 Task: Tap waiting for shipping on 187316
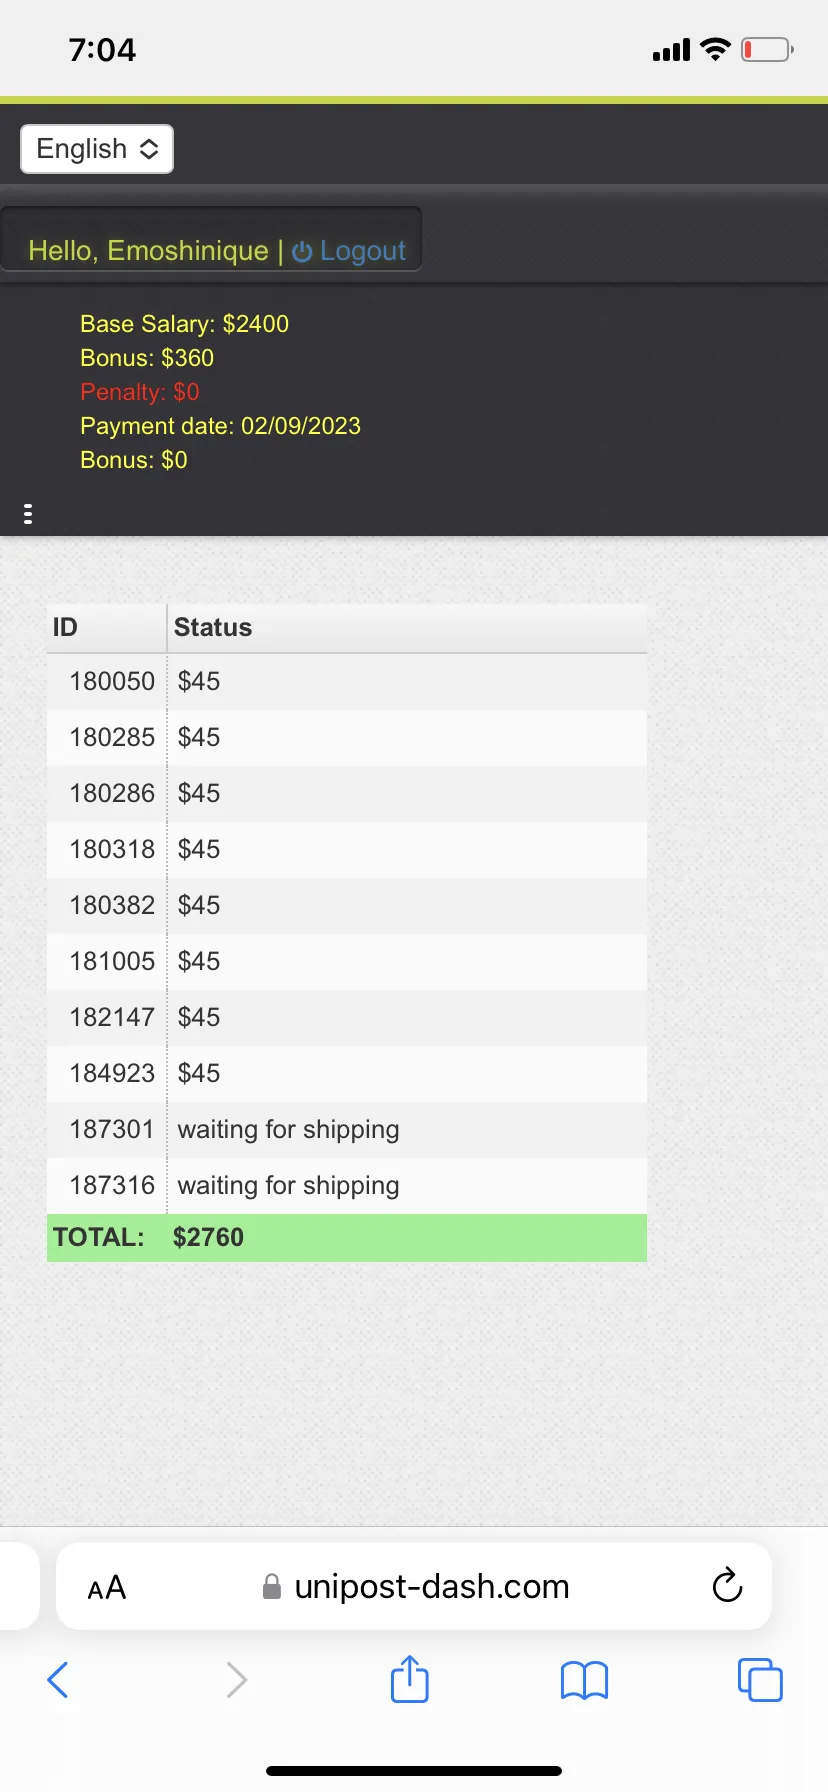click(x=288, y=1186)
